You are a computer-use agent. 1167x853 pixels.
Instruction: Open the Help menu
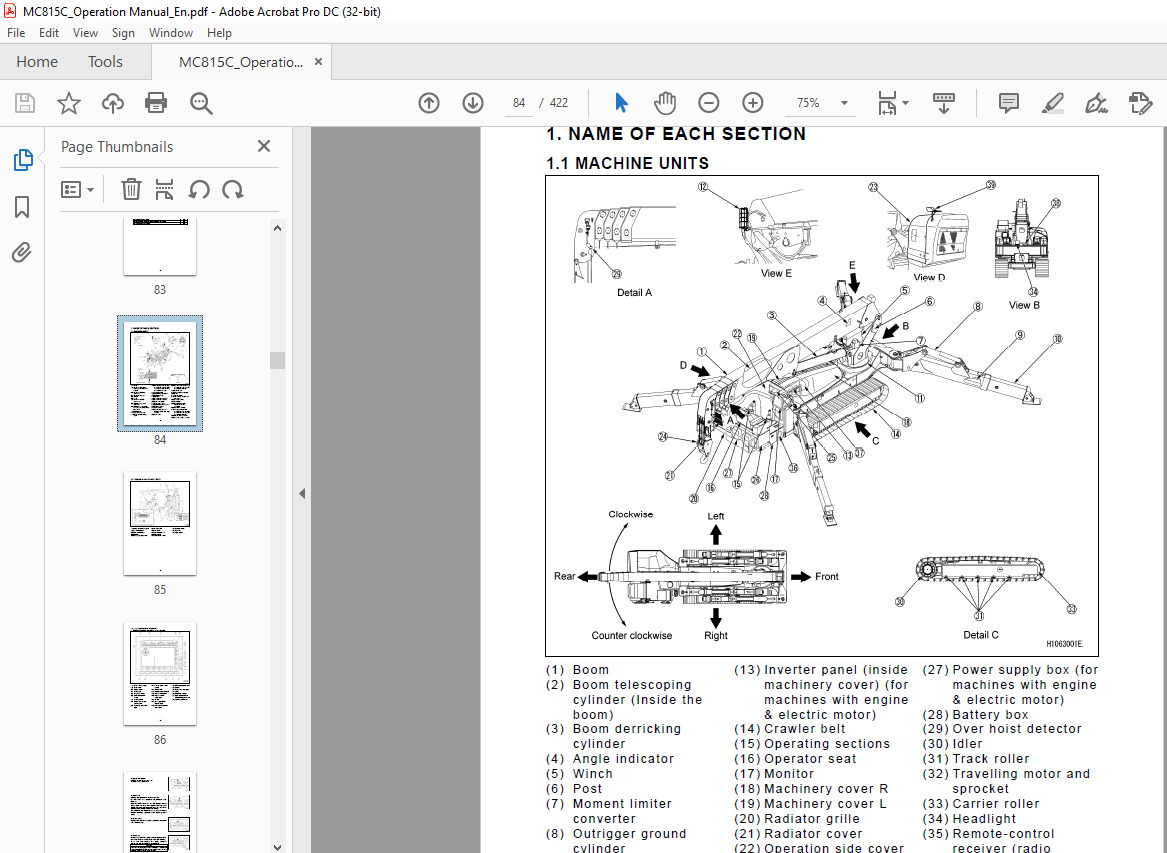pyautogui.click(x=219, y=33)
